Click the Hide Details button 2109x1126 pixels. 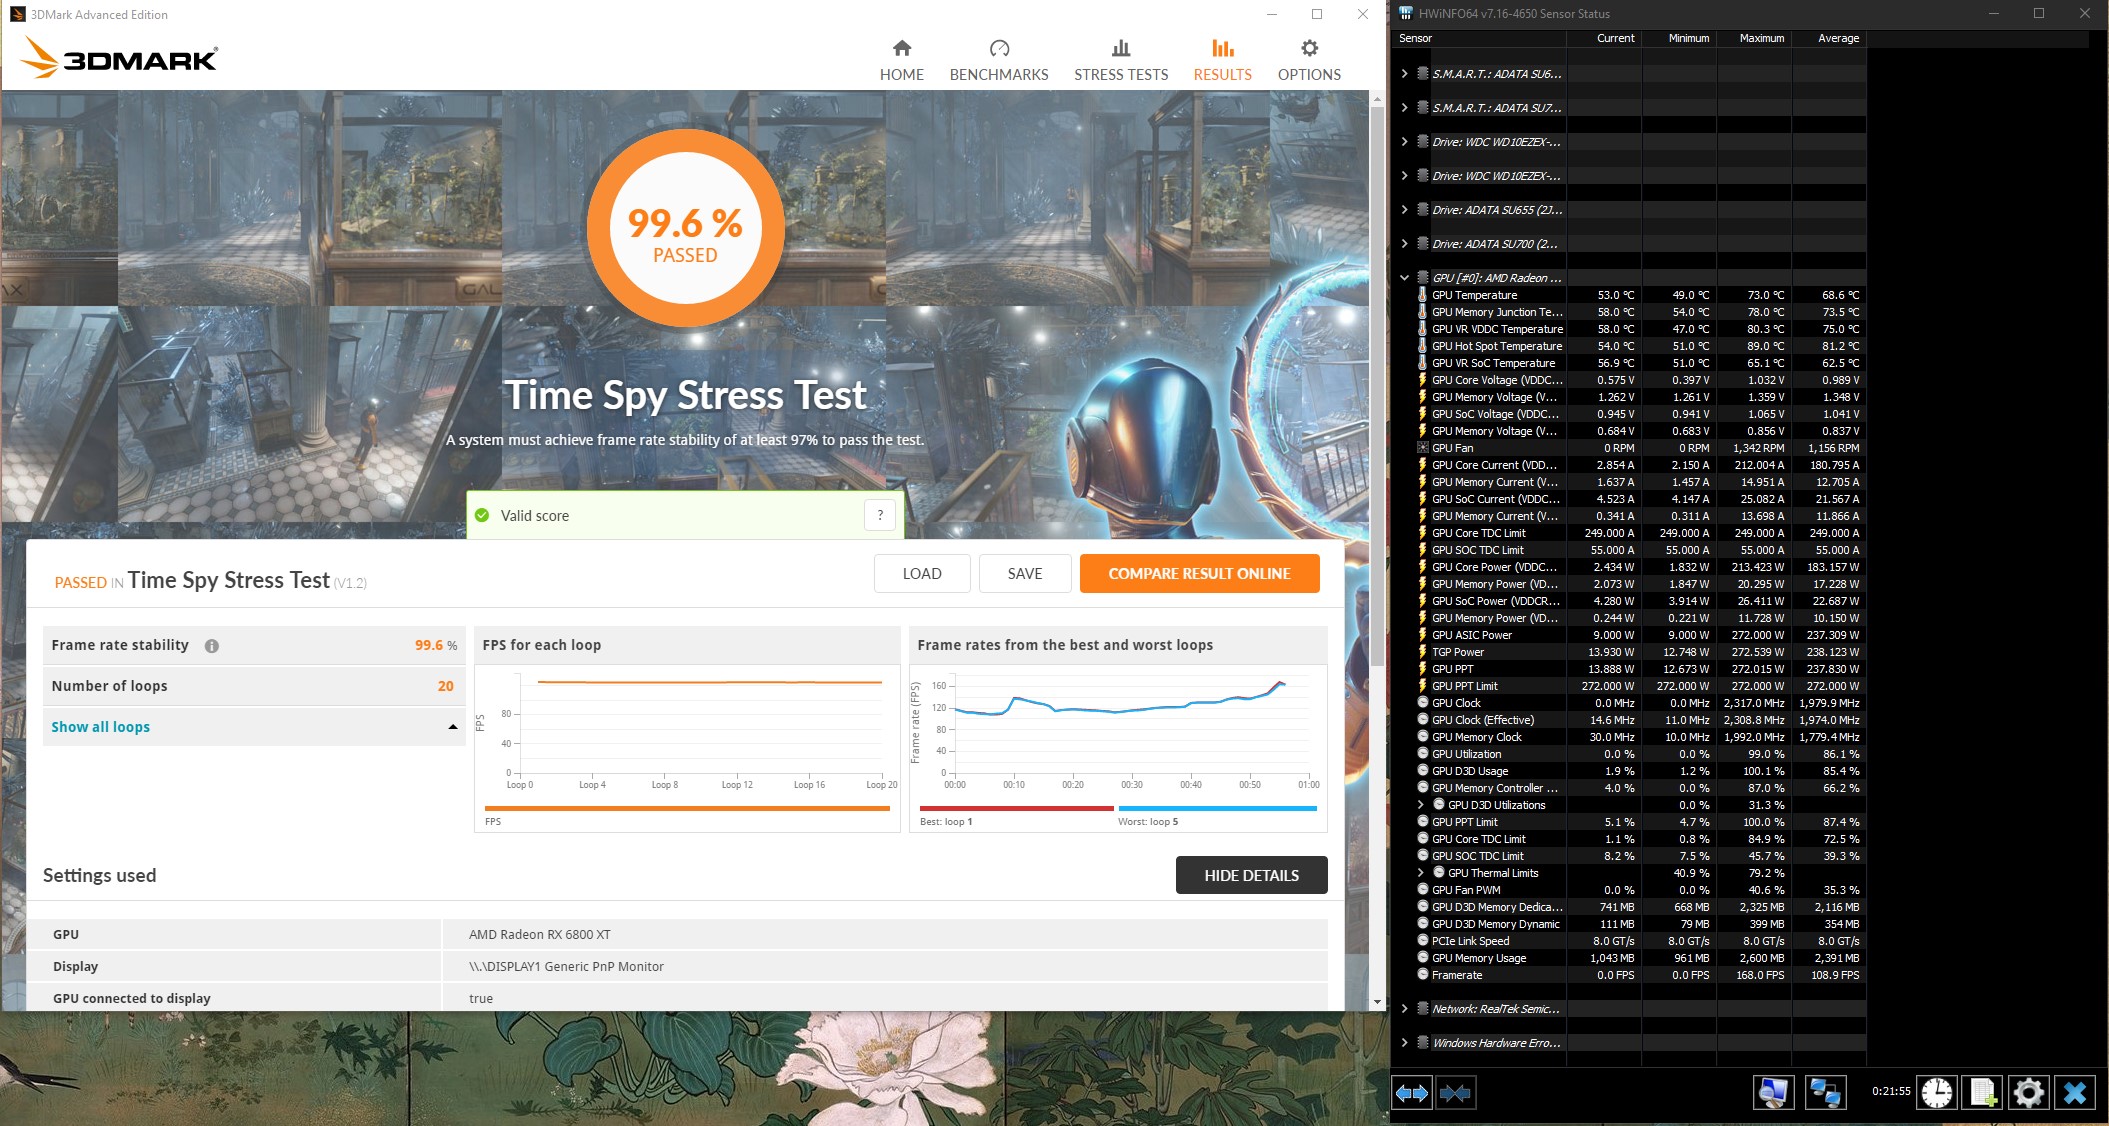(1251, 875)
